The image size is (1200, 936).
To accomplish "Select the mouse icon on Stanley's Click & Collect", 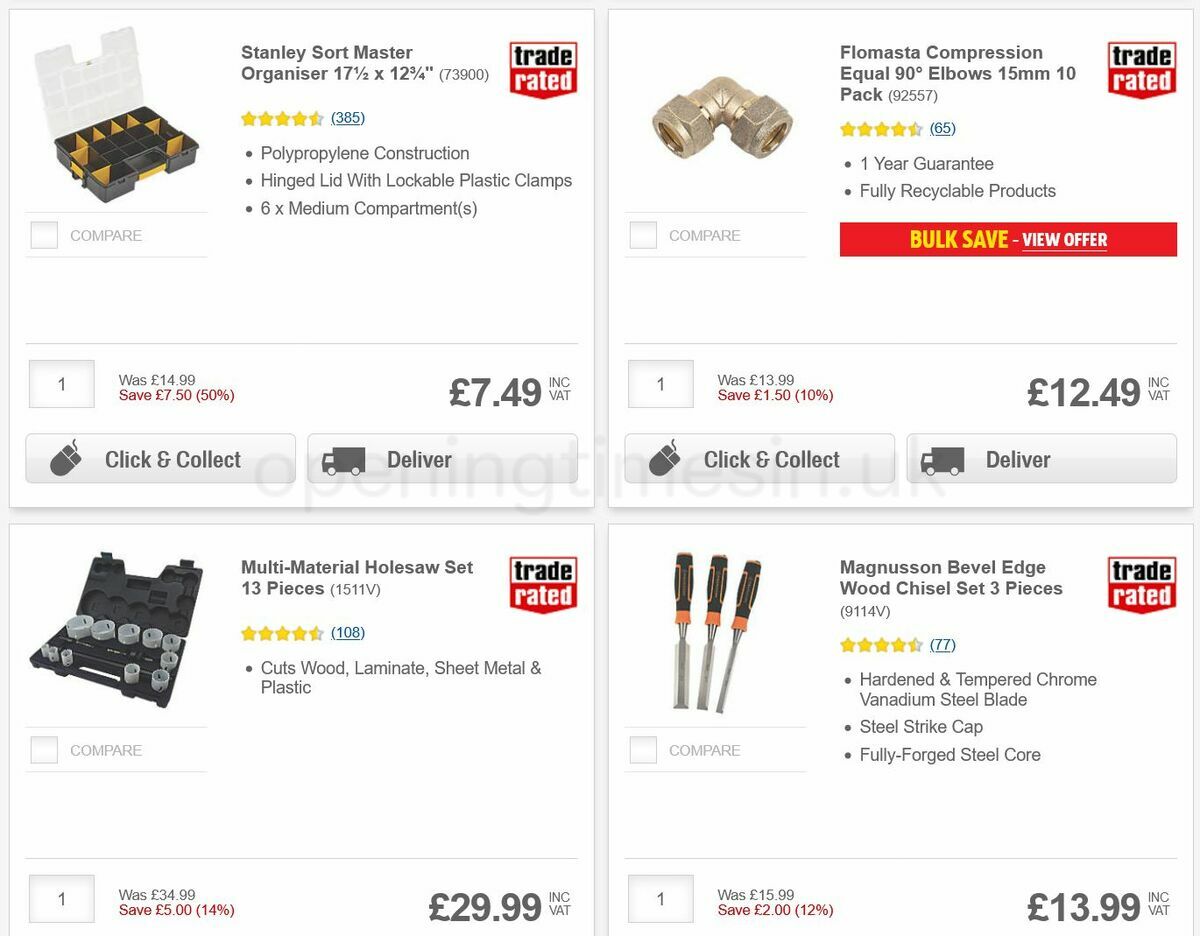I will (65, 459).
